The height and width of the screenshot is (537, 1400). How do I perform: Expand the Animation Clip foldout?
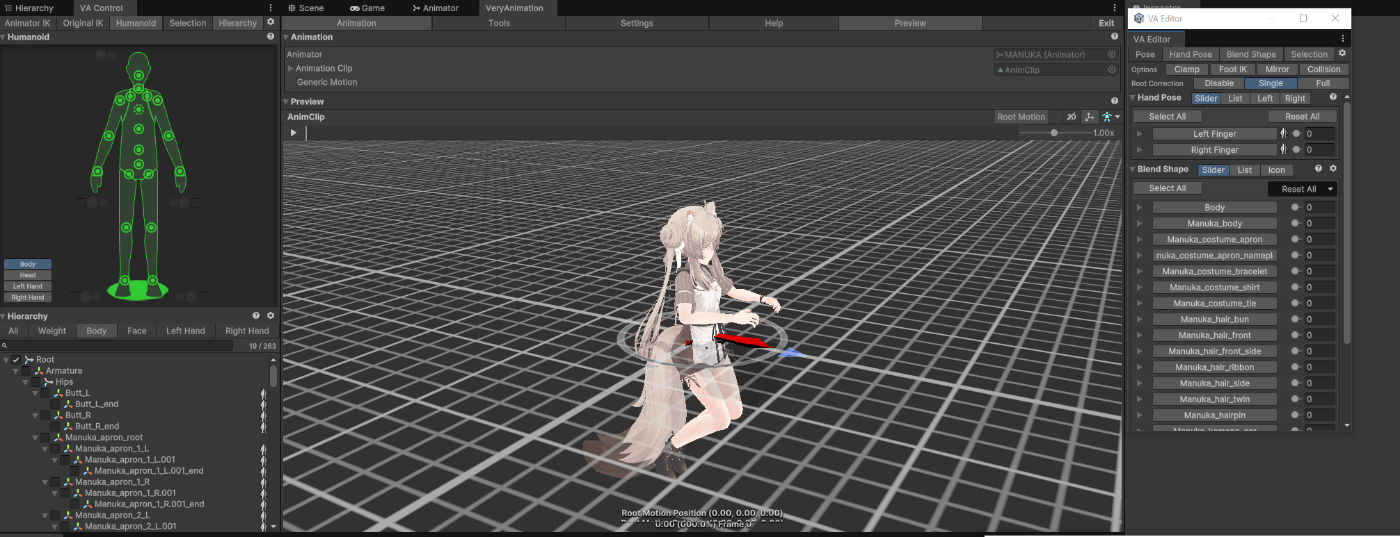[x=291, y=68]
